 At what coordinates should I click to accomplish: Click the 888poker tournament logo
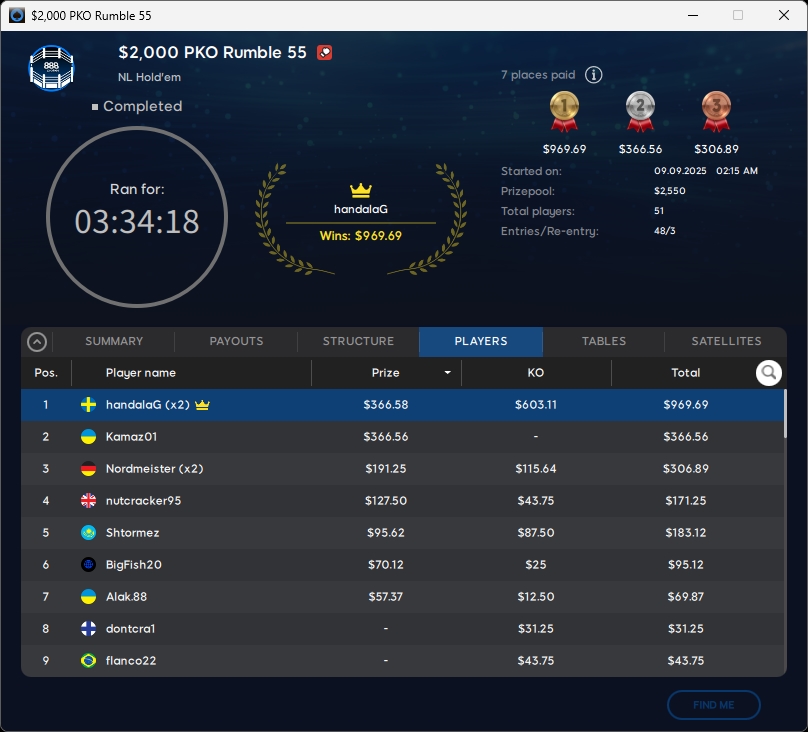pos(51,67)
